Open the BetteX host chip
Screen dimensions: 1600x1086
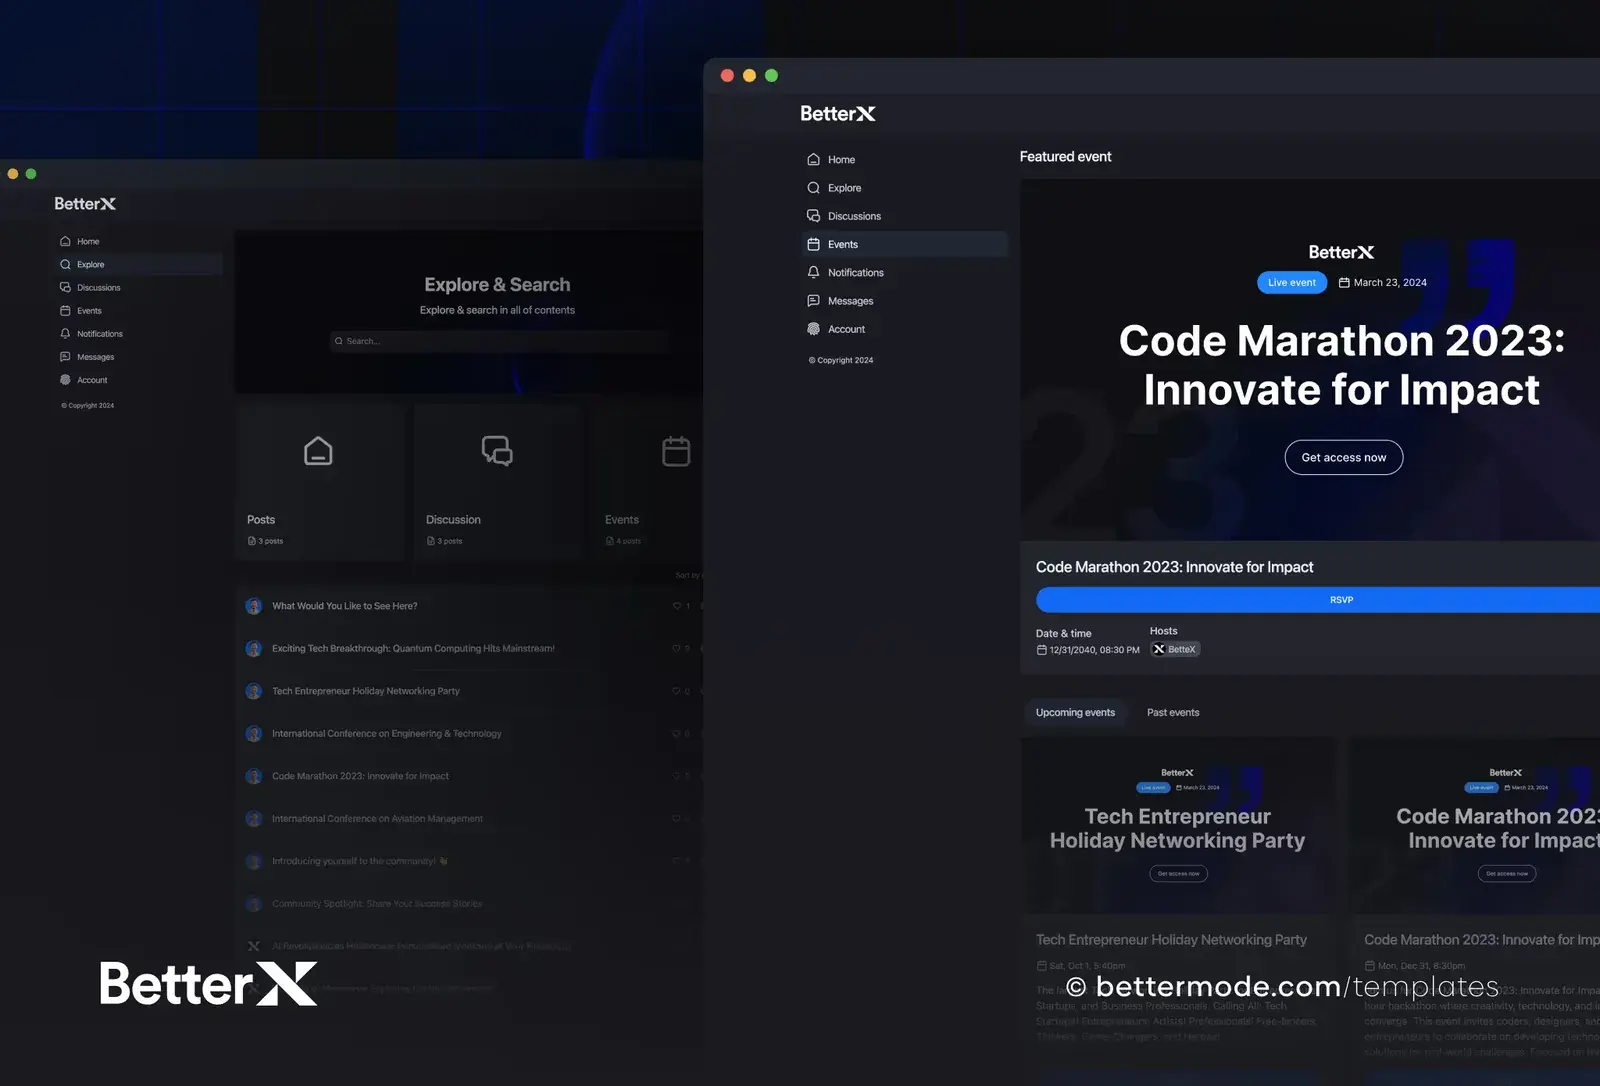point(1175,649)
